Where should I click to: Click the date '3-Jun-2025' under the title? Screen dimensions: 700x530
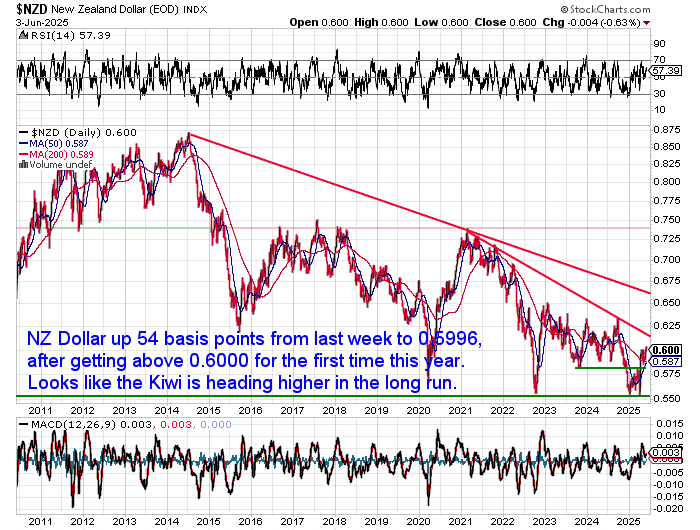[x=42, y=22]
